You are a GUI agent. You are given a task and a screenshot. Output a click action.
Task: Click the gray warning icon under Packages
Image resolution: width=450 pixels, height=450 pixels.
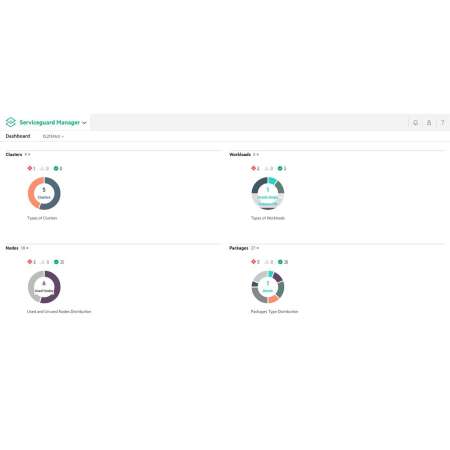click(x=267, y=262)
